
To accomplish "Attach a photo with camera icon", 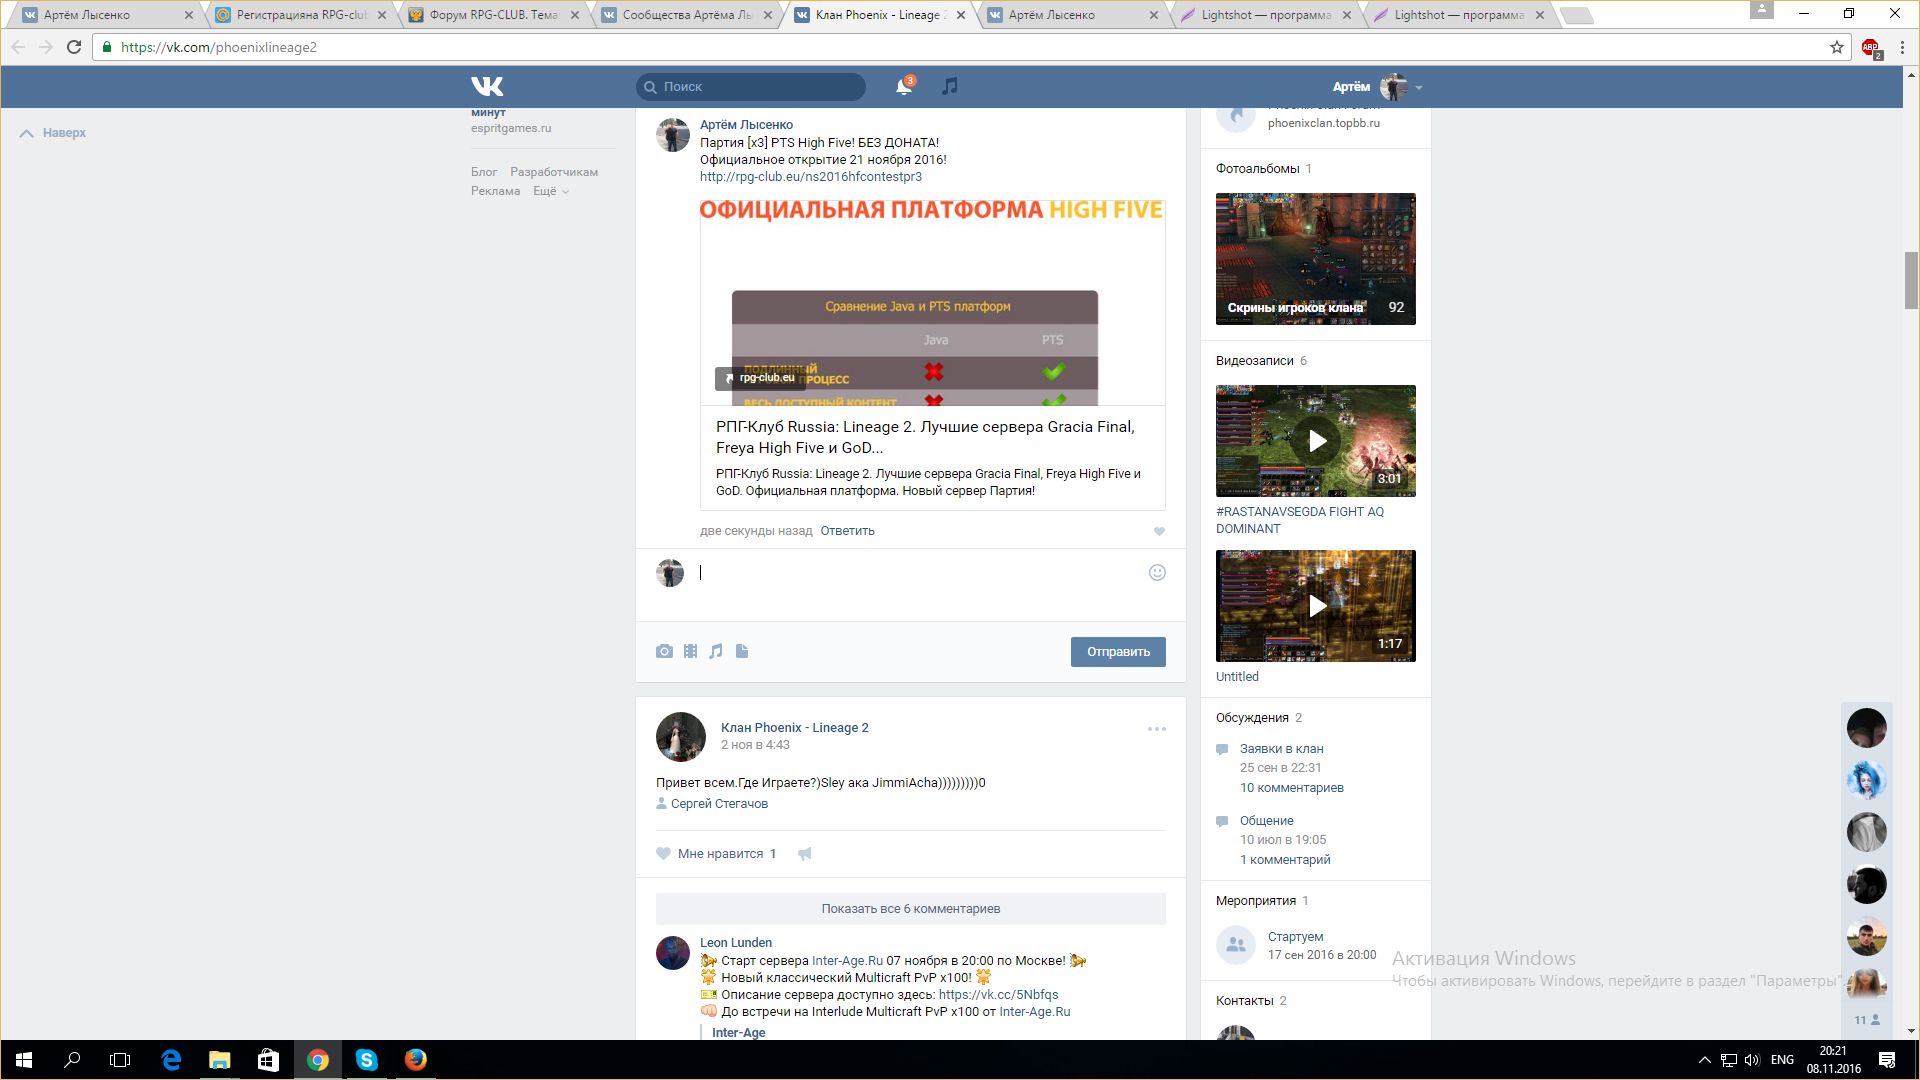I will point(664,651).
